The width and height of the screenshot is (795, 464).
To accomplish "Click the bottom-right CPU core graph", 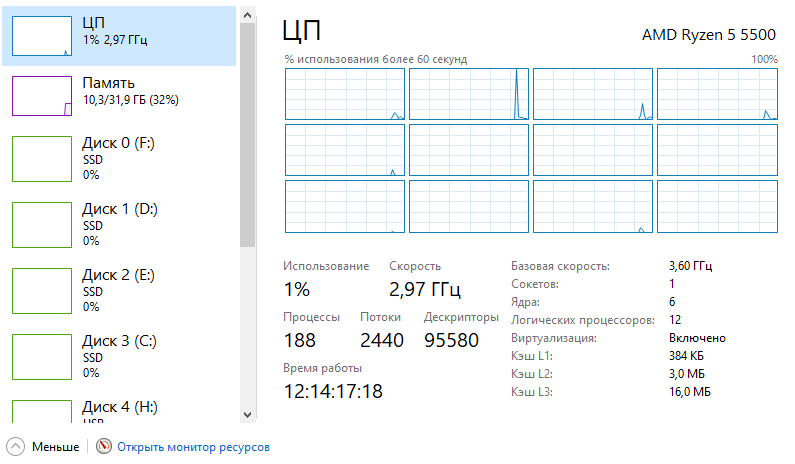I will [716, 207].
